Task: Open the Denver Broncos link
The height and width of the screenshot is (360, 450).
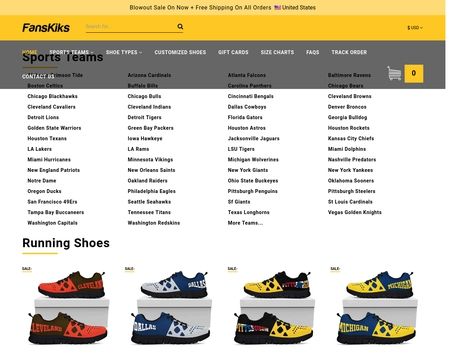Action: (347, 107)
